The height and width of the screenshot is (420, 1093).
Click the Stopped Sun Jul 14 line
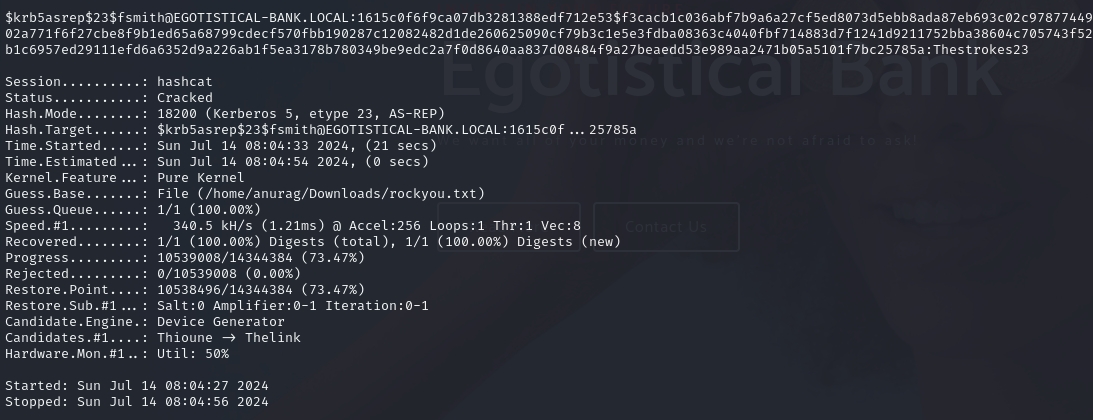click(x=137, y=402)
